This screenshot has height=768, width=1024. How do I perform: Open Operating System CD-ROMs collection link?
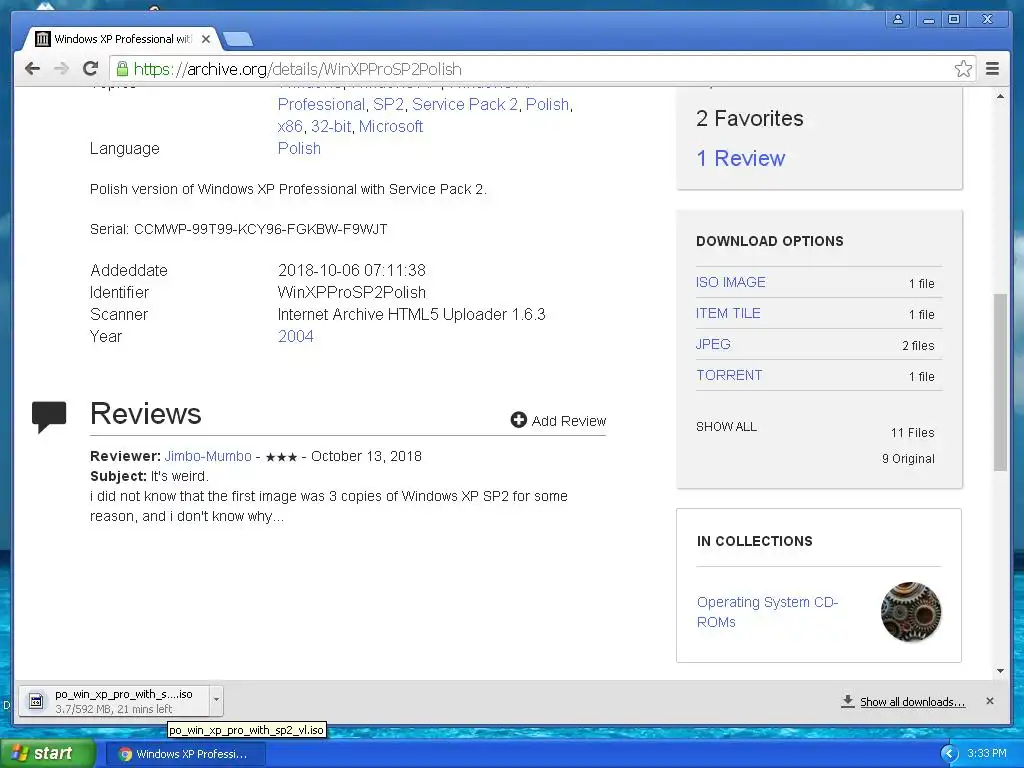coord(767,612)
